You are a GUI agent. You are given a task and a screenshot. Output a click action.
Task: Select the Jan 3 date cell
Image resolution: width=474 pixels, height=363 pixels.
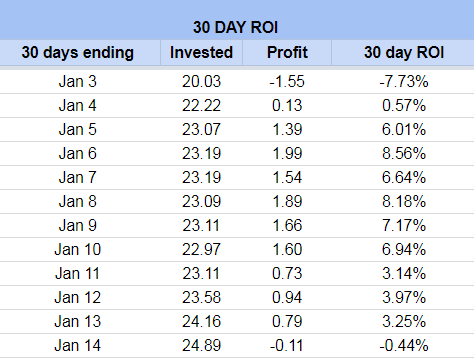pyautogui.click(x=80, y=81)
